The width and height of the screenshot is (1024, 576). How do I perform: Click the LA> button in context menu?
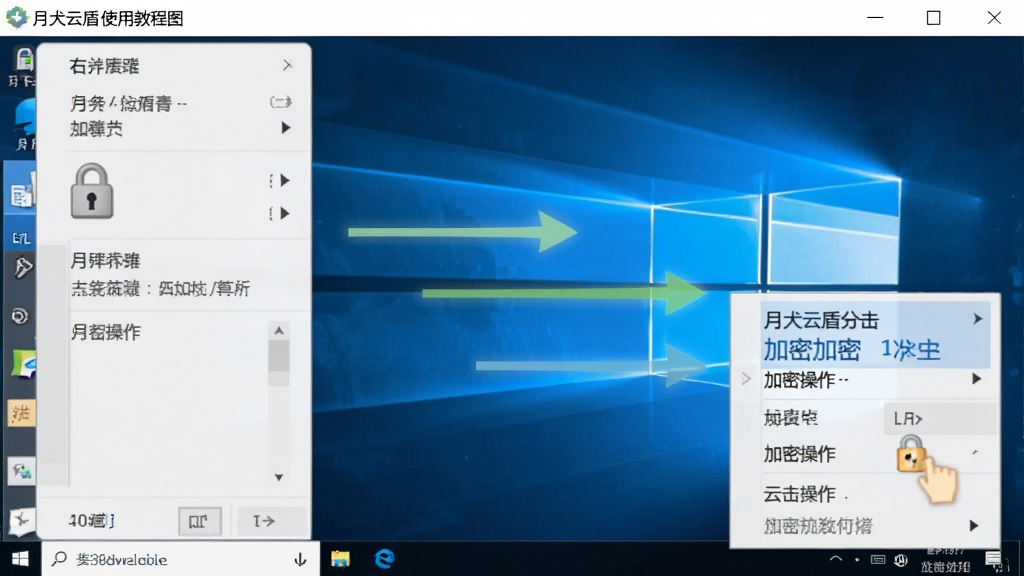(x=940, y=419)
